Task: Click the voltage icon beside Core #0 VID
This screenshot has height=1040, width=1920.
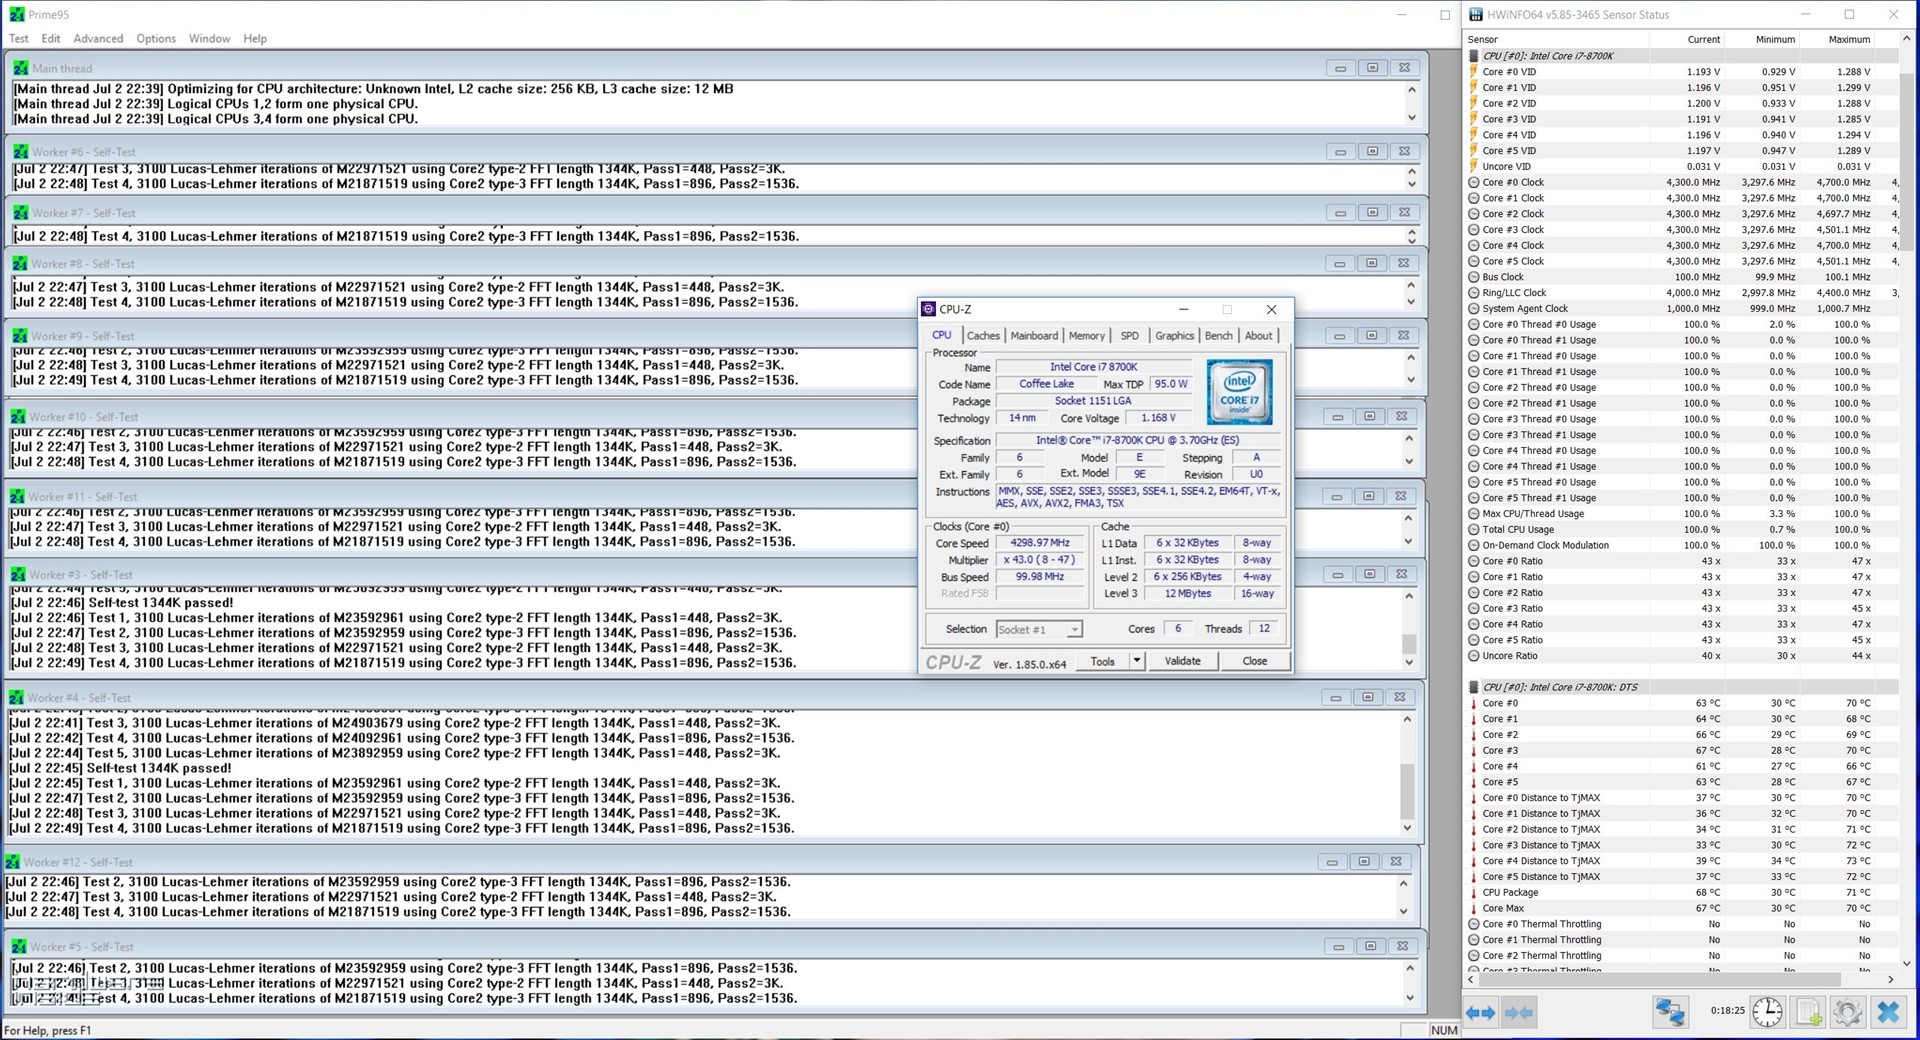Action: click(x=1473, y=72)
